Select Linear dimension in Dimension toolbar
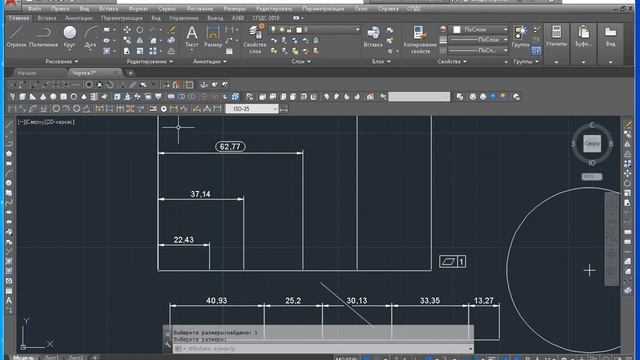Screen dimensions: 640x360 [12, 109]
